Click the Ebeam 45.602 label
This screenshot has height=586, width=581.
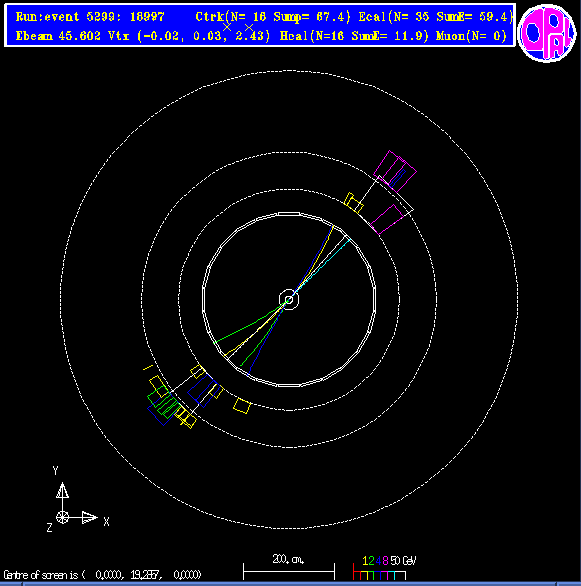click(x=58, y=36)
